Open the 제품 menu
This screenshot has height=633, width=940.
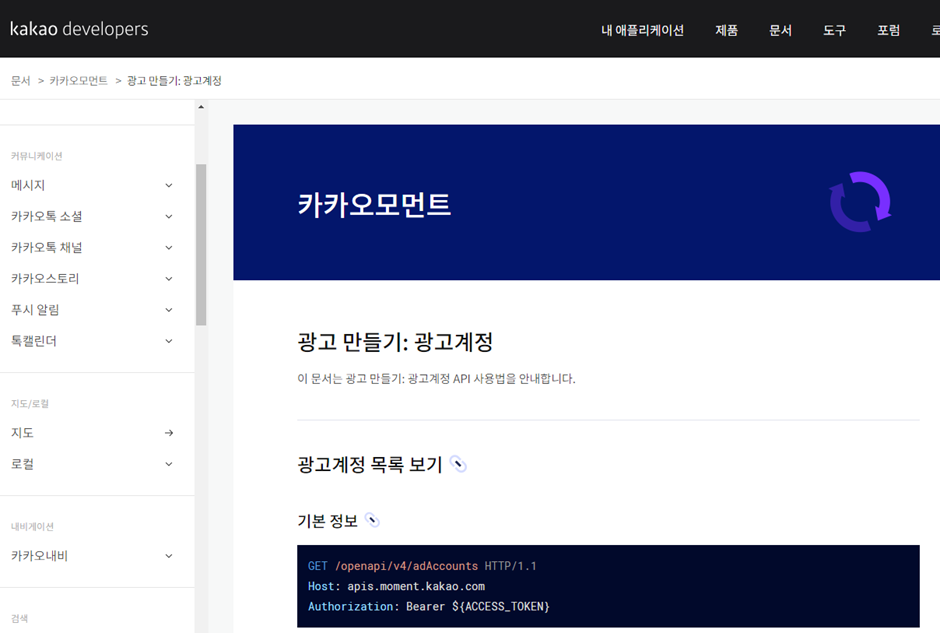727,30
